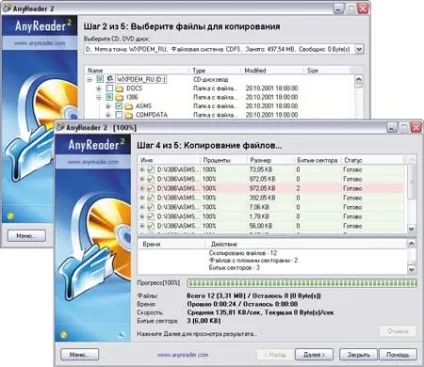Click the DOCS folder icon
The image size is (424, 367).
click(x=119, y=89)
